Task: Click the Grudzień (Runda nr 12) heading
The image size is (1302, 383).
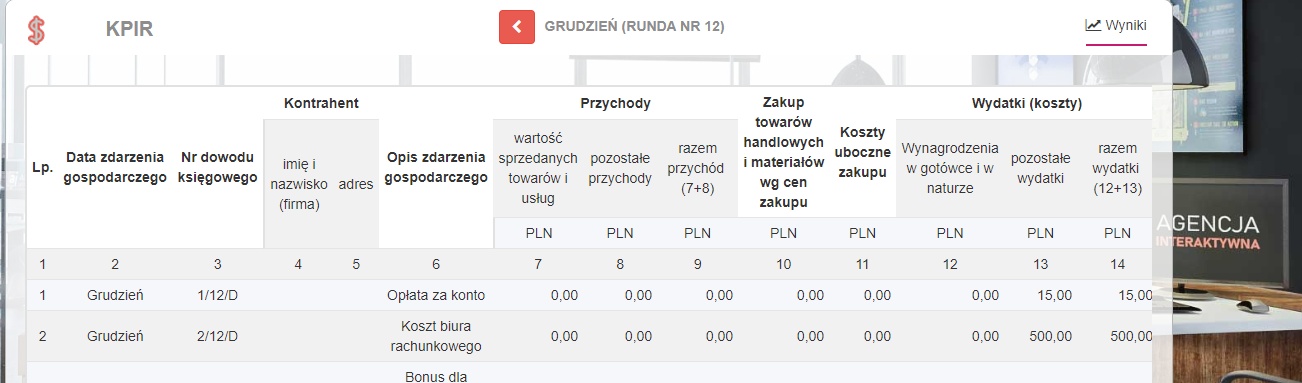Action: pyautogui.click(x=634, y=26)
